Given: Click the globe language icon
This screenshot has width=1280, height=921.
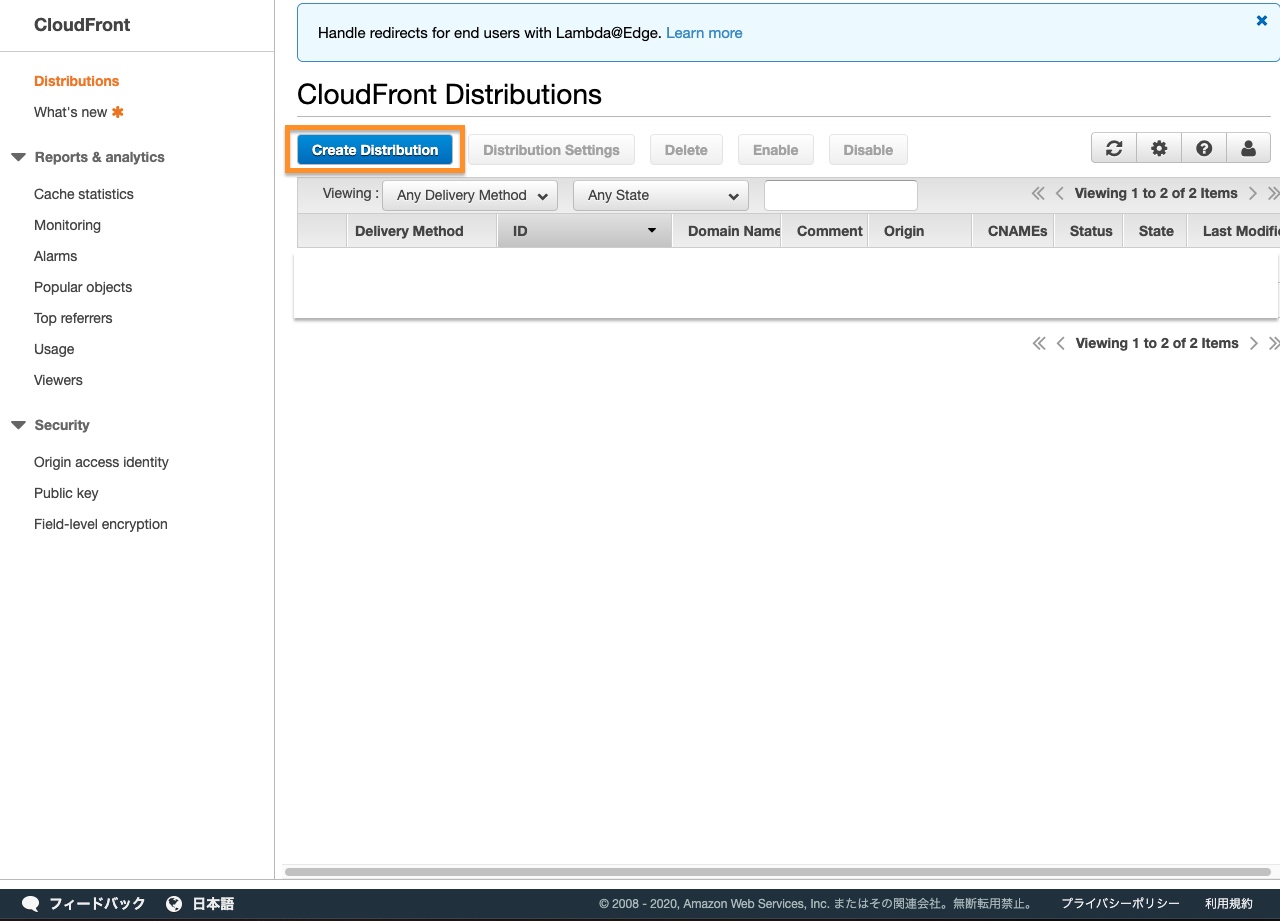Looking at the screenshot, I should click(174, 903).
